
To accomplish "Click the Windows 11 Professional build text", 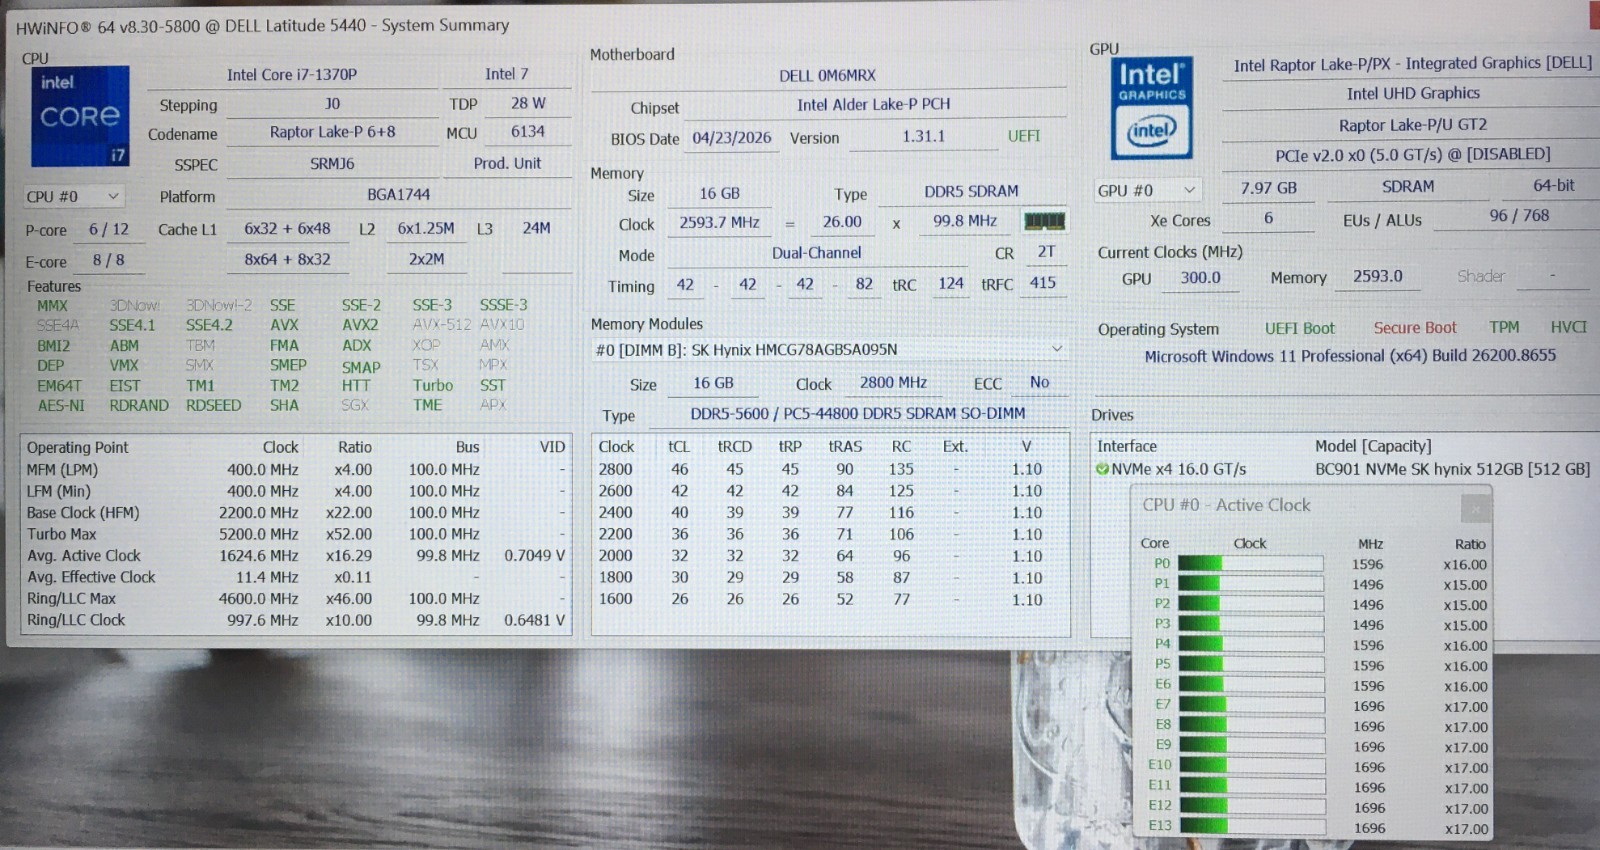I will pyautogui.click(x=1350, y=356).
